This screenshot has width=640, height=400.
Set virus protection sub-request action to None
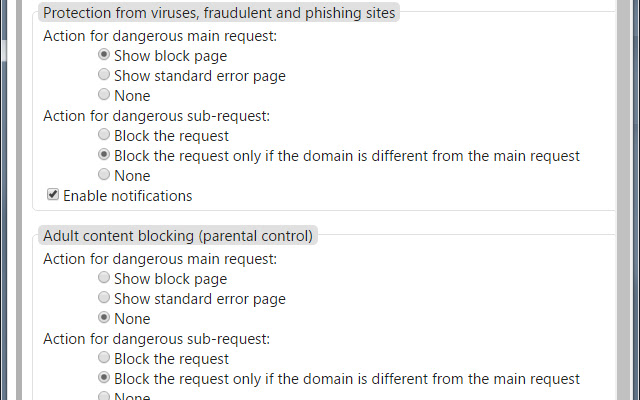(x=104, y=175)
